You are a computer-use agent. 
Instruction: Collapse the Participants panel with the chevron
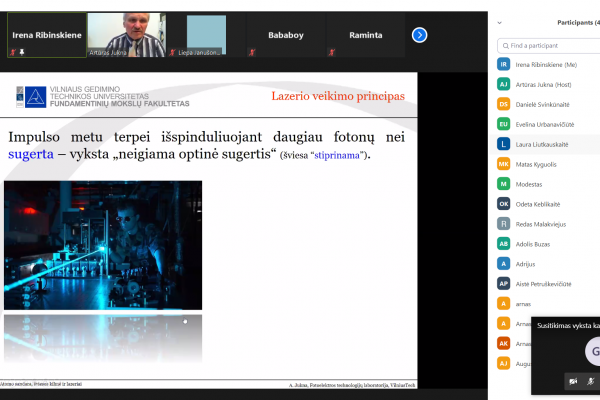(499, 23)
